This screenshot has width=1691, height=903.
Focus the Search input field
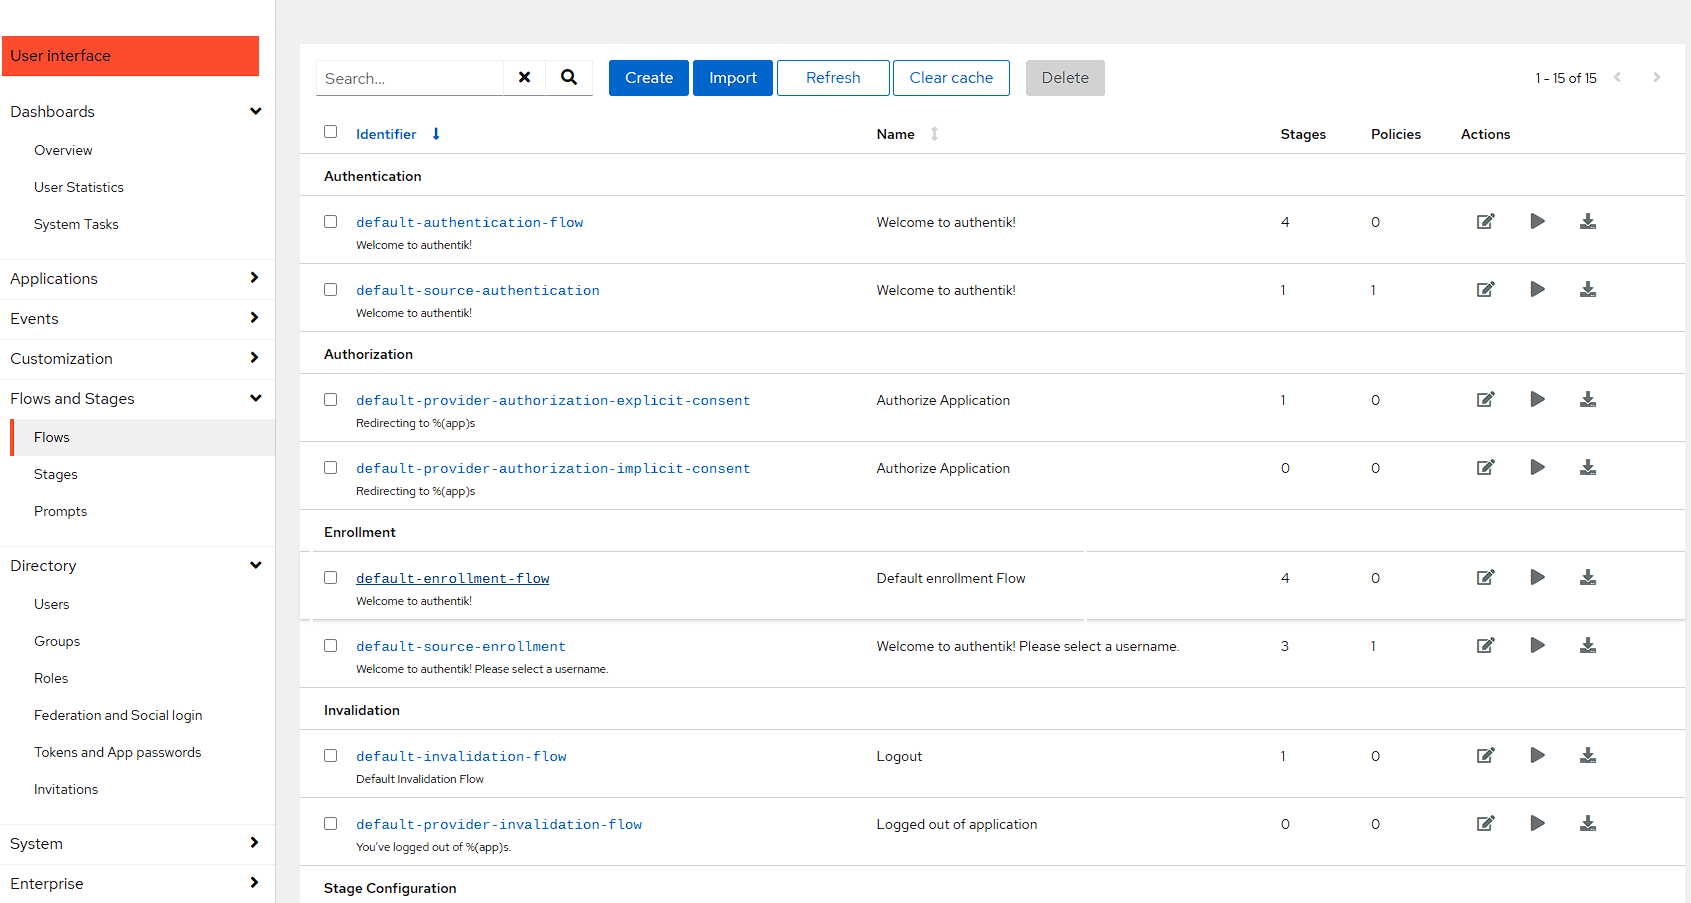(410, 79)
